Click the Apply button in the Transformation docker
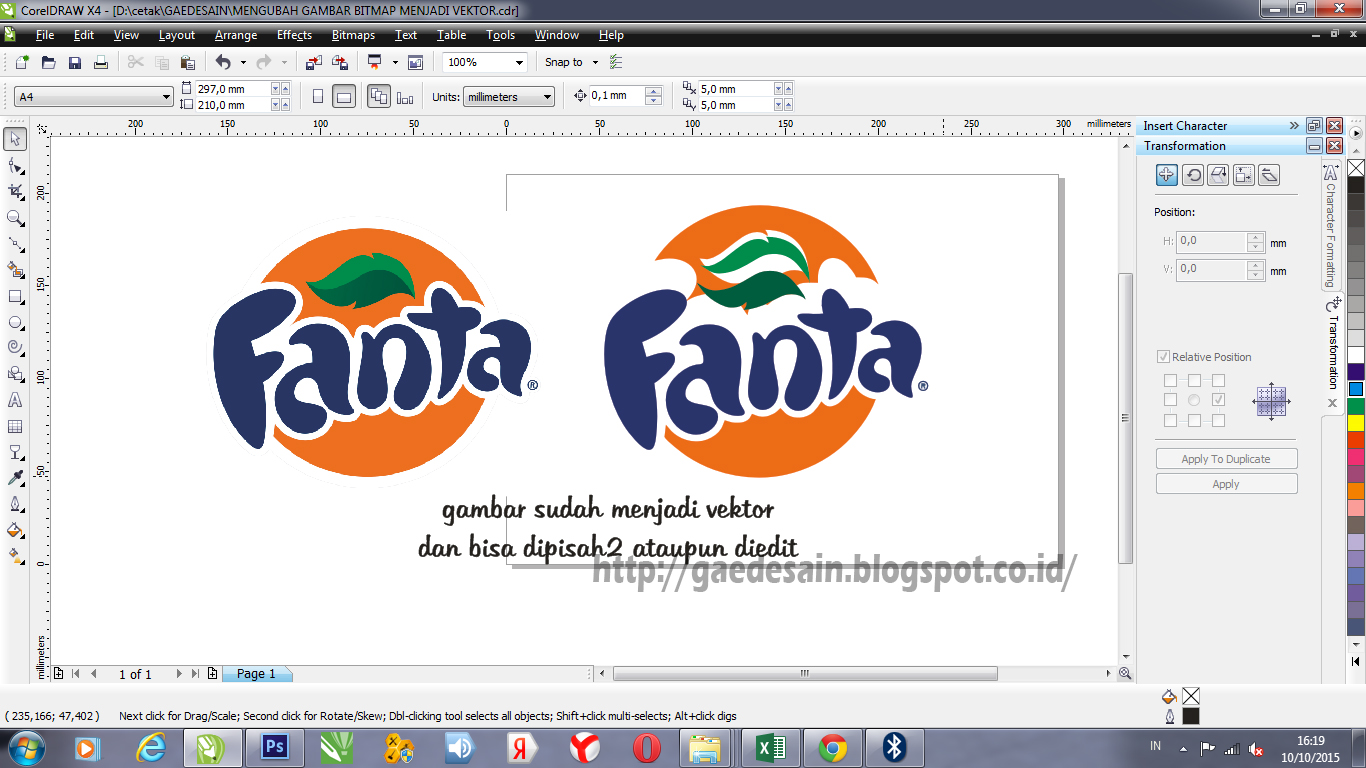Viewport: 1366px width, 768px height. pos(1226,484)
